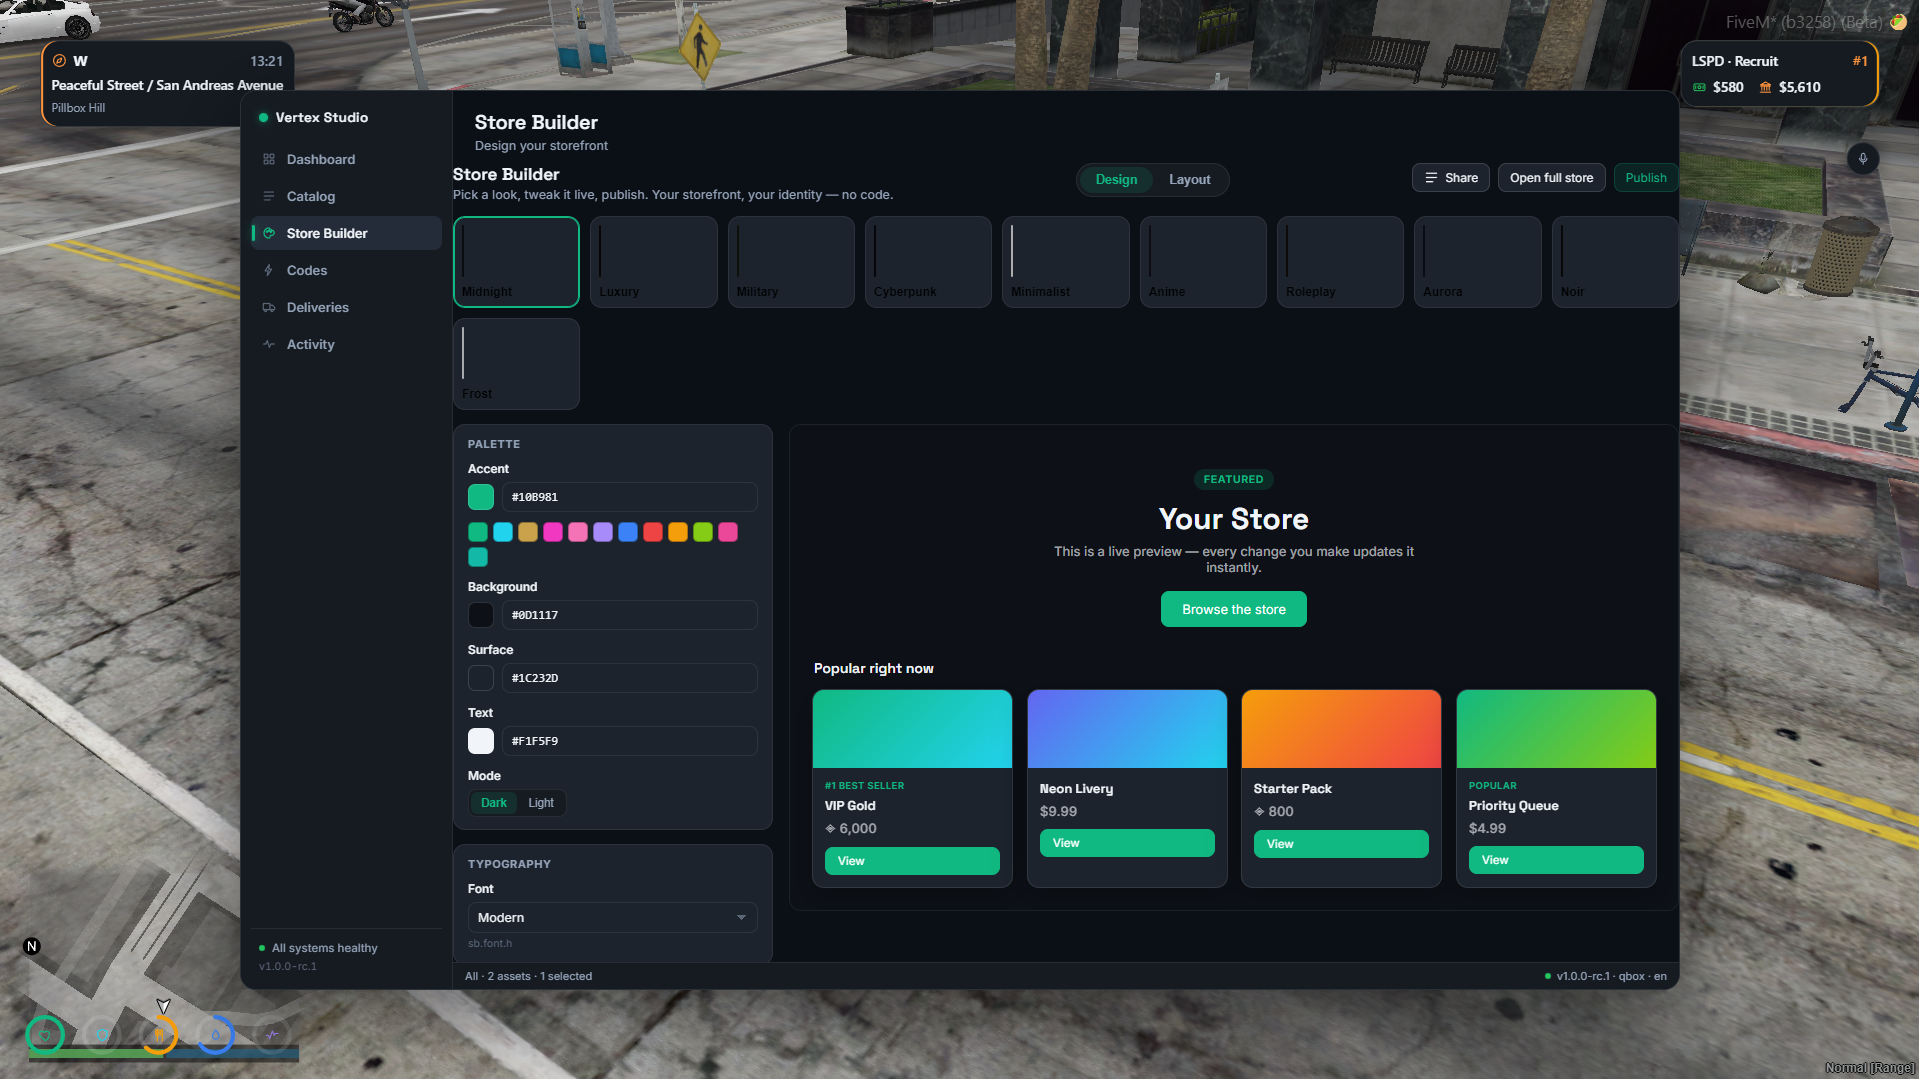Click the microphone icon at top right
Image resolution: width=1919 pixels, height=1079 pixels.
1862,159
